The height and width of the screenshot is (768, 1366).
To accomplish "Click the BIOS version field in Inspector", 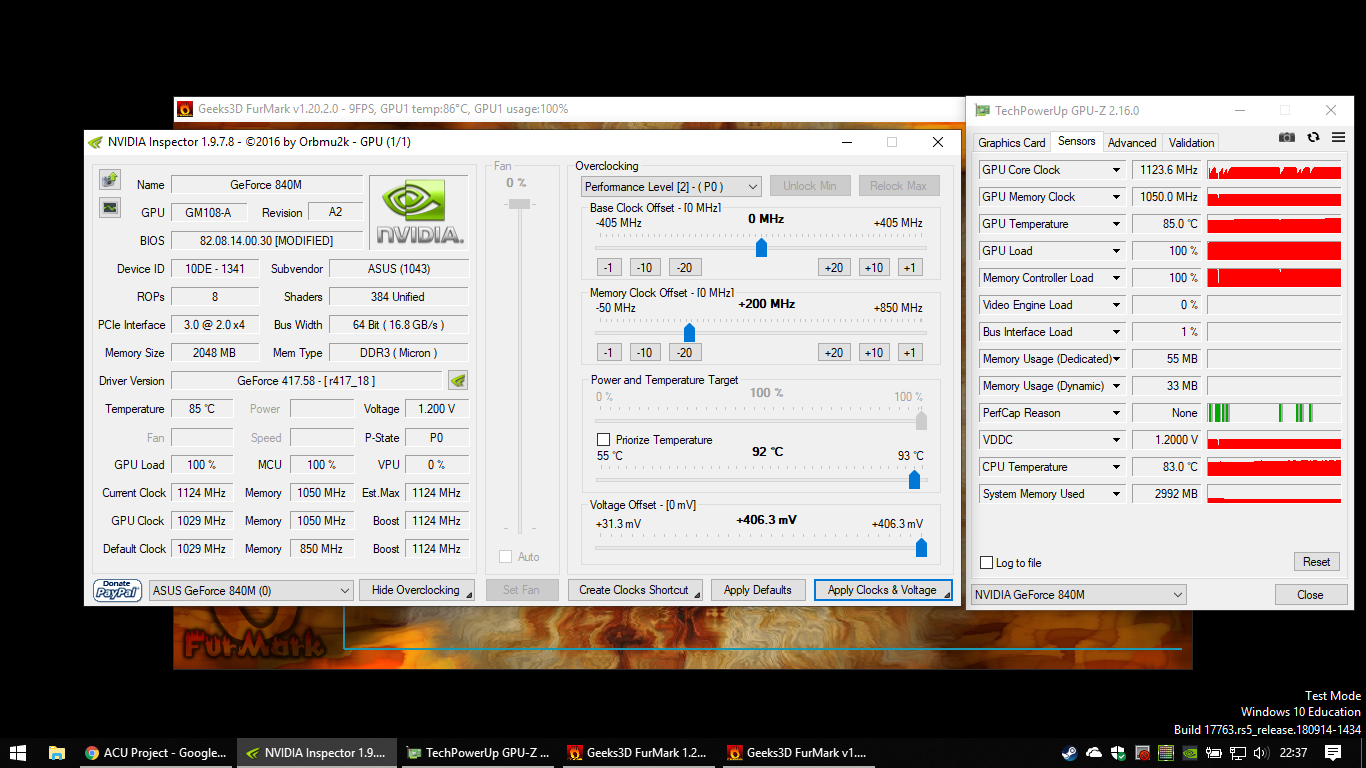I will click(267, 241).
